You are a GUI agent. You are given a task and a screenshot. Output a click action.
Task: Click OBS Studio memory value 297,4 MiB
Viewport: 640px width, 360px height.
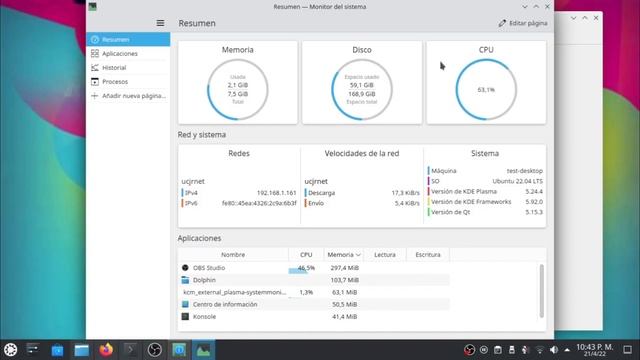pos(344,268)
